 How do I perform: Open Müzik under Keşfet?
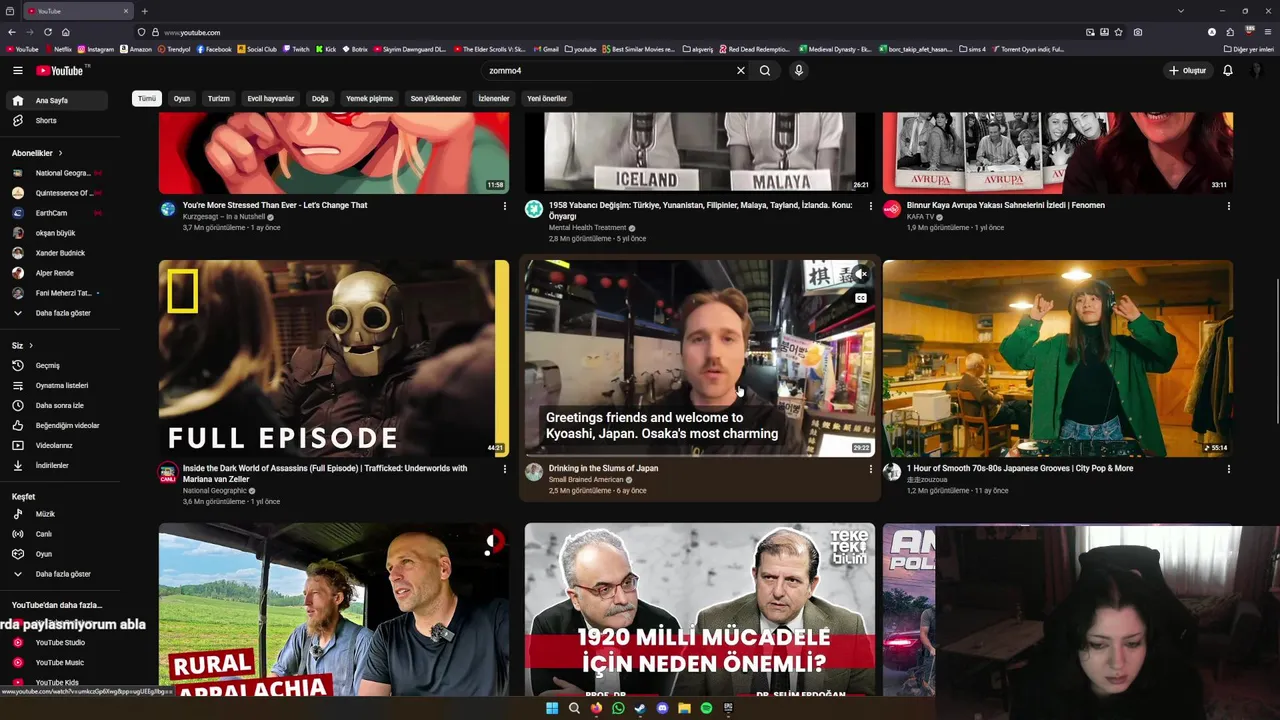click(x=56, y=514)
